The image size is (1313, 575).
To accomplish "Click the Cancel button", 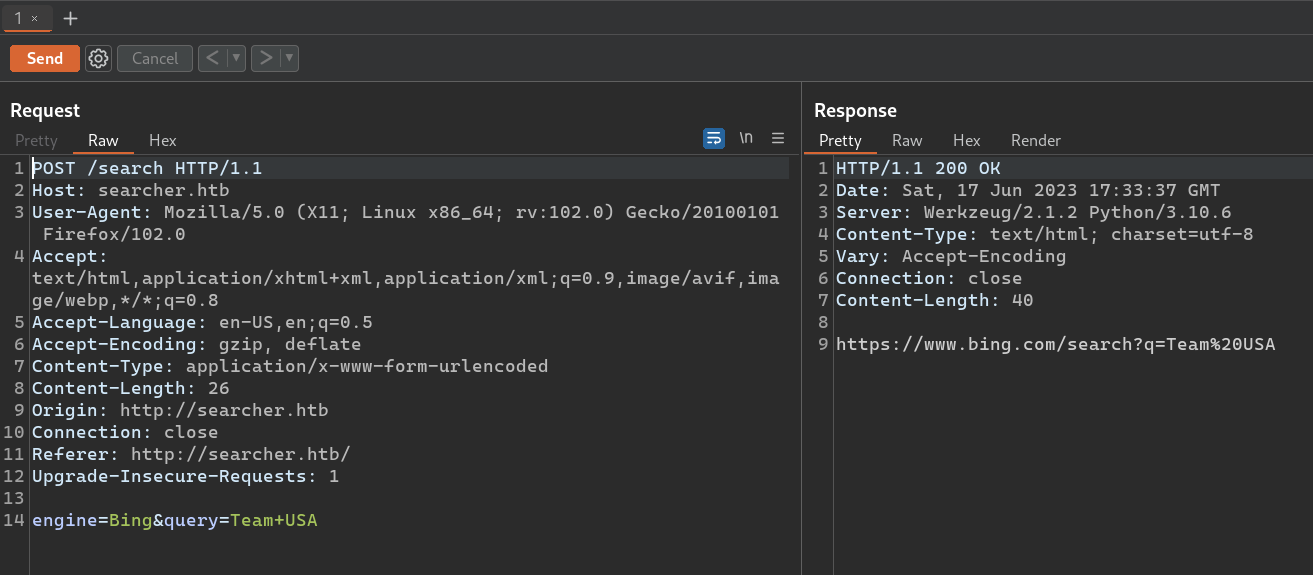I will (155, 58).
